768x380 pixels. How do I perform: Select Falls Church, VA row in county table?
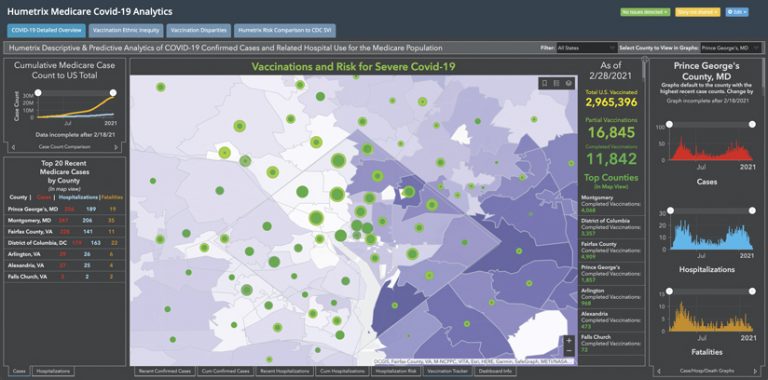click(65, 277)
